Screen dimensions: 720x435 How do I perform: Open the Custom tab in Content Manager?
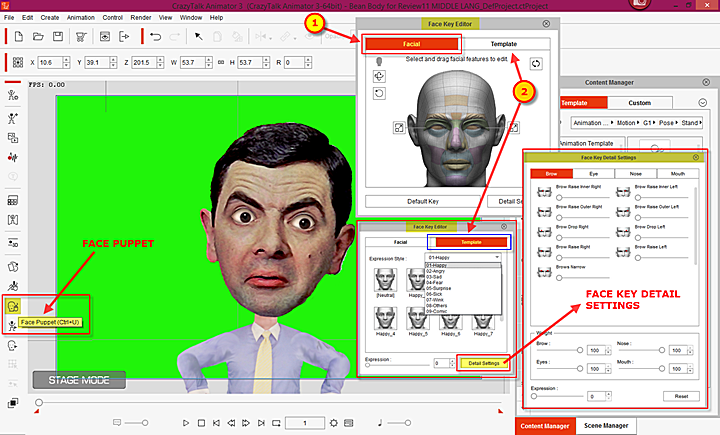click(x=640, y=103)
